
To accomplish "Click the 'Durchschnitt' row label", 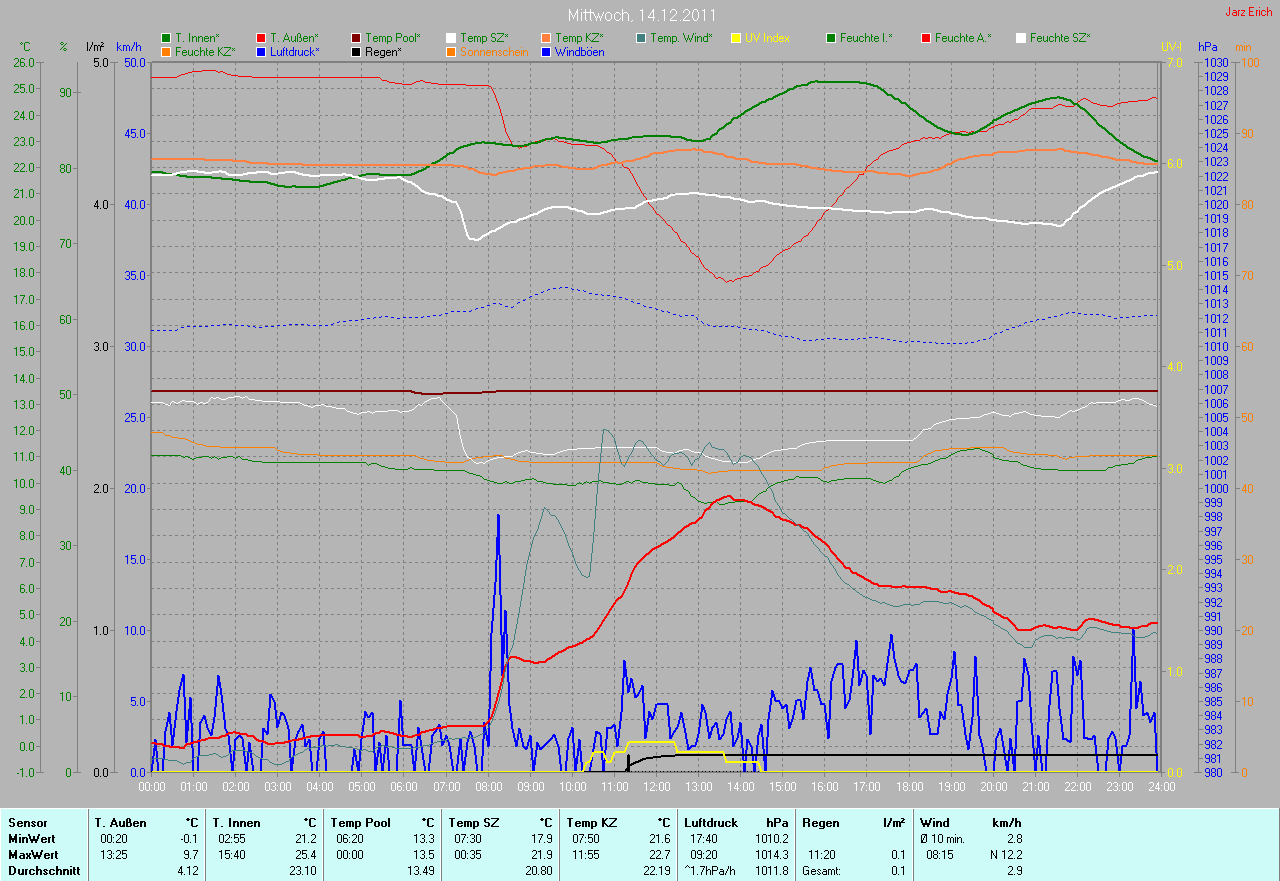I will click(42, 871).
